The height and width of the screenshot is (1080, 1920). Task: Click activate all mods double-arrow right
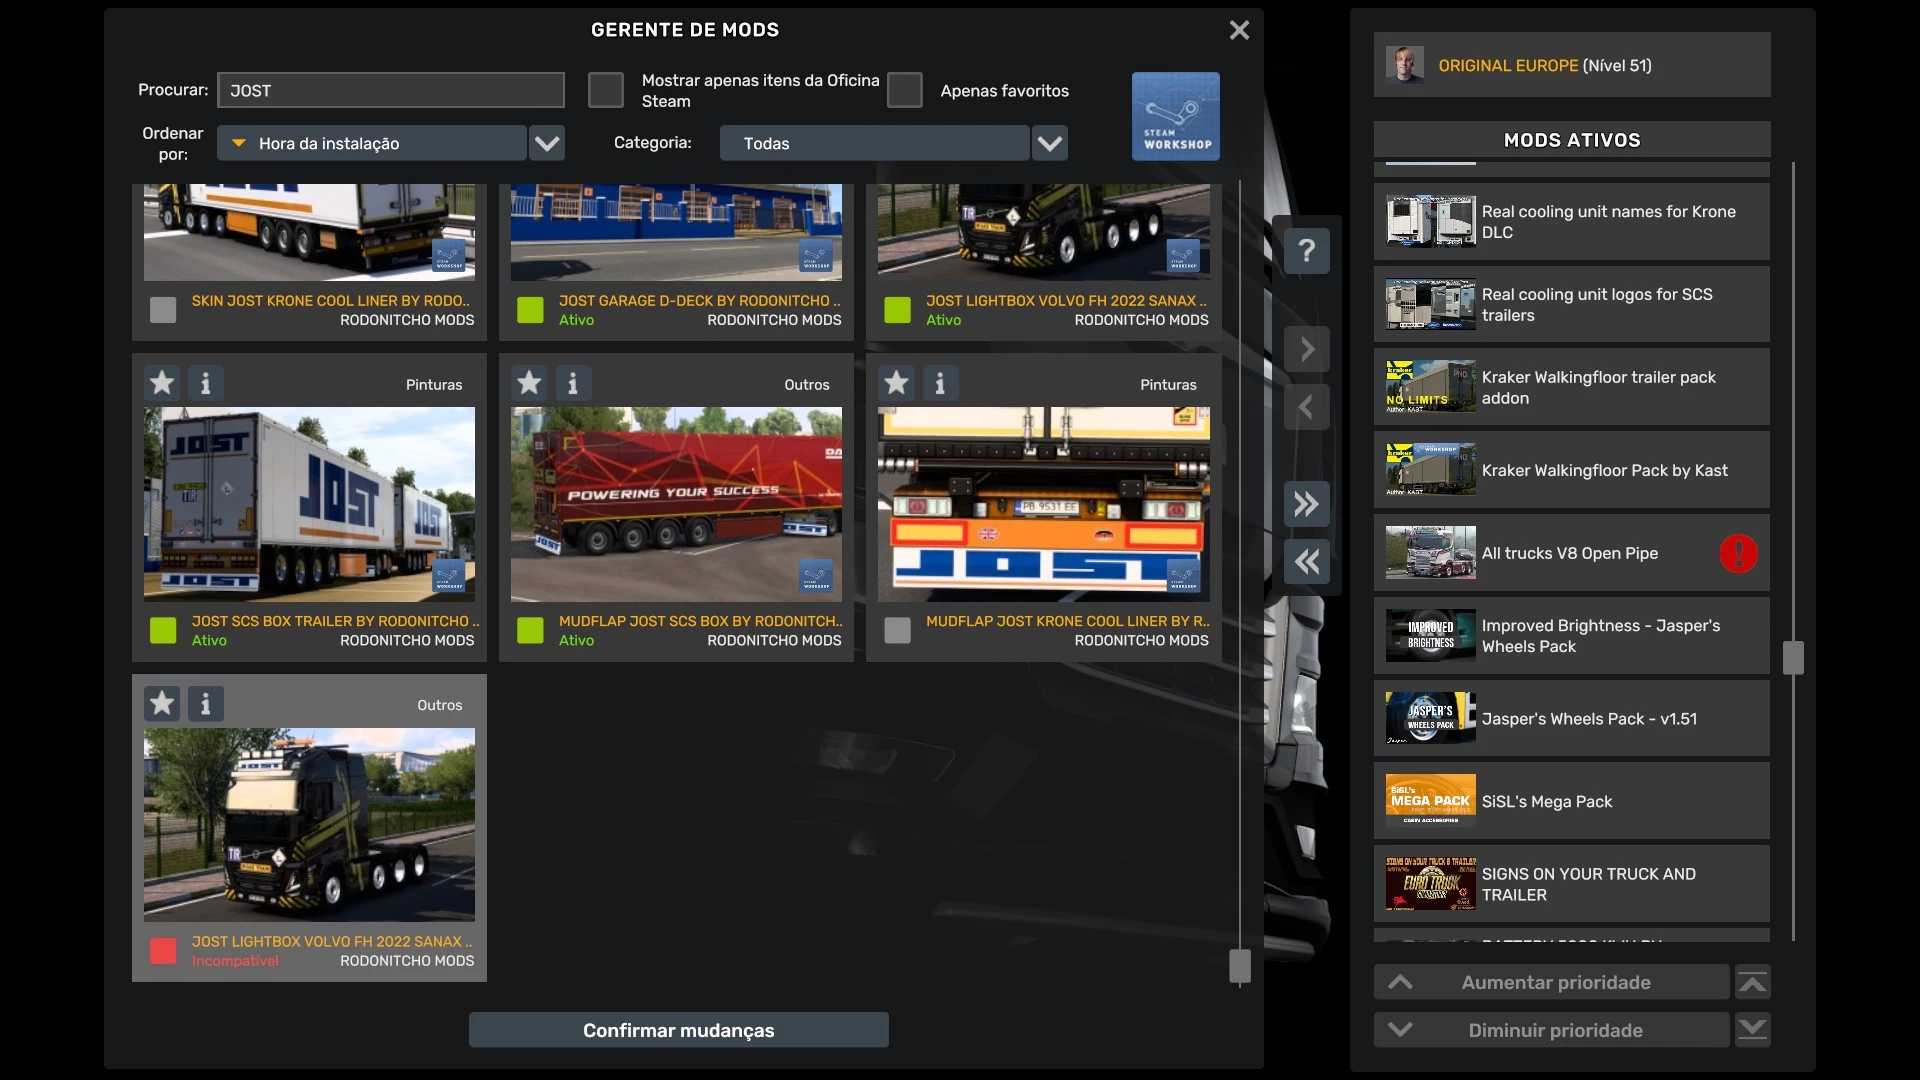[x=1306, y=504]
